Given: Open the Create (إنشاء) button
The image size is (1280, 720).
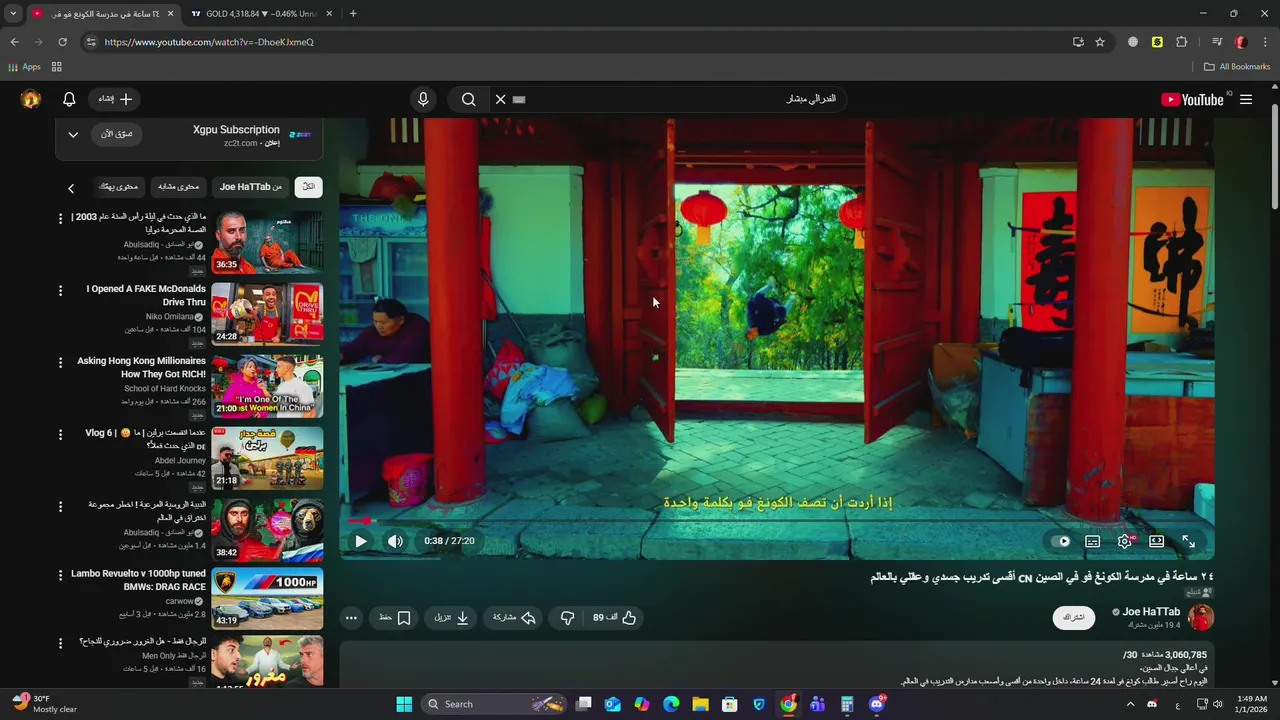Looking at the screenshot, I should tap(115, 99).
